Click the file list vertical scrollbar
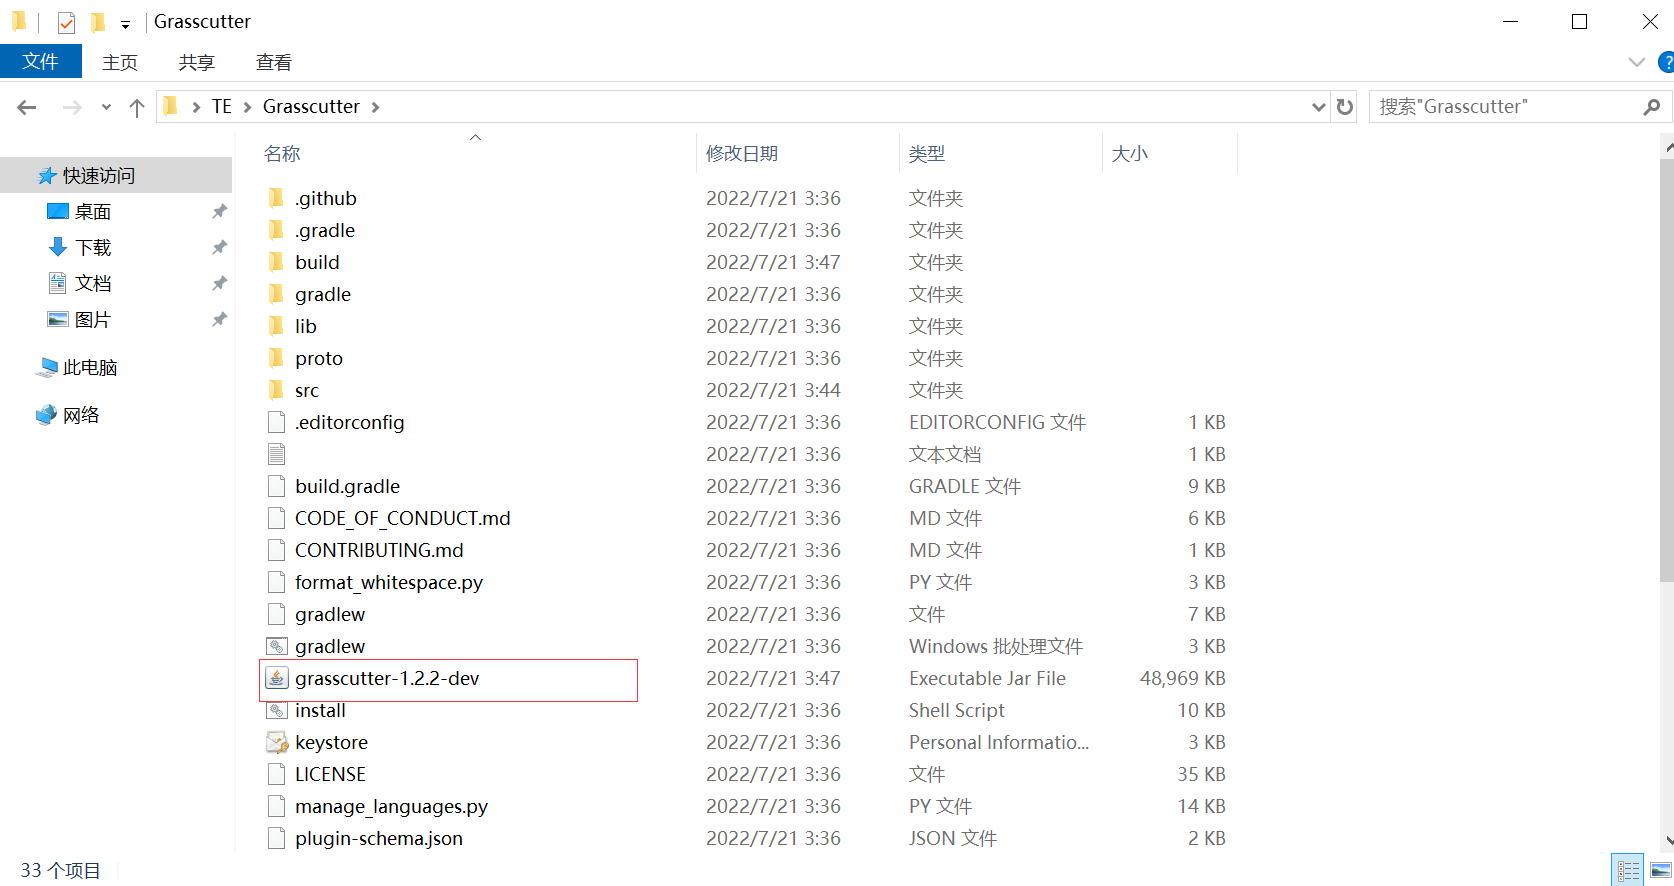Viewport: 1674px width, 886px height. [x=1666, y=370]
